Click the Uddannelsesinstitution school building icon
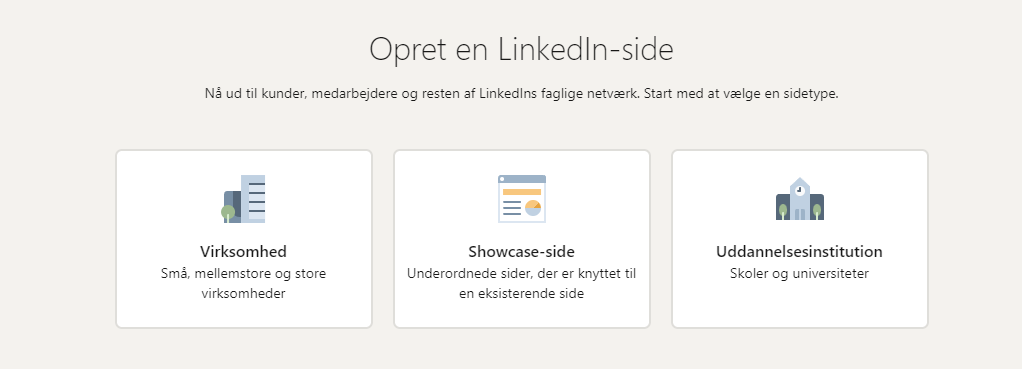 click(800, 199)
